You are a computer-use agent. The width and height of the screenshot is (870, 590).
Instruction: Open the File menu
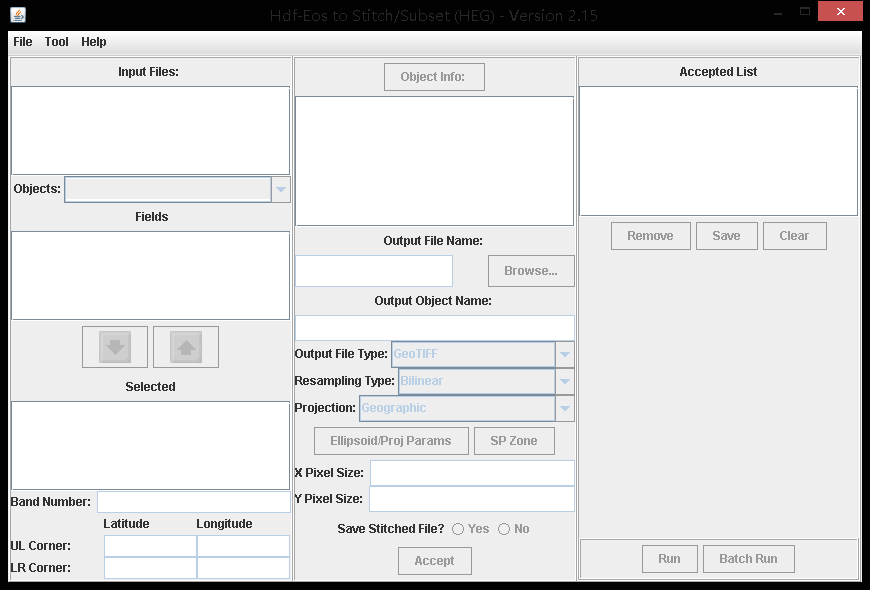tap(23, 42)
